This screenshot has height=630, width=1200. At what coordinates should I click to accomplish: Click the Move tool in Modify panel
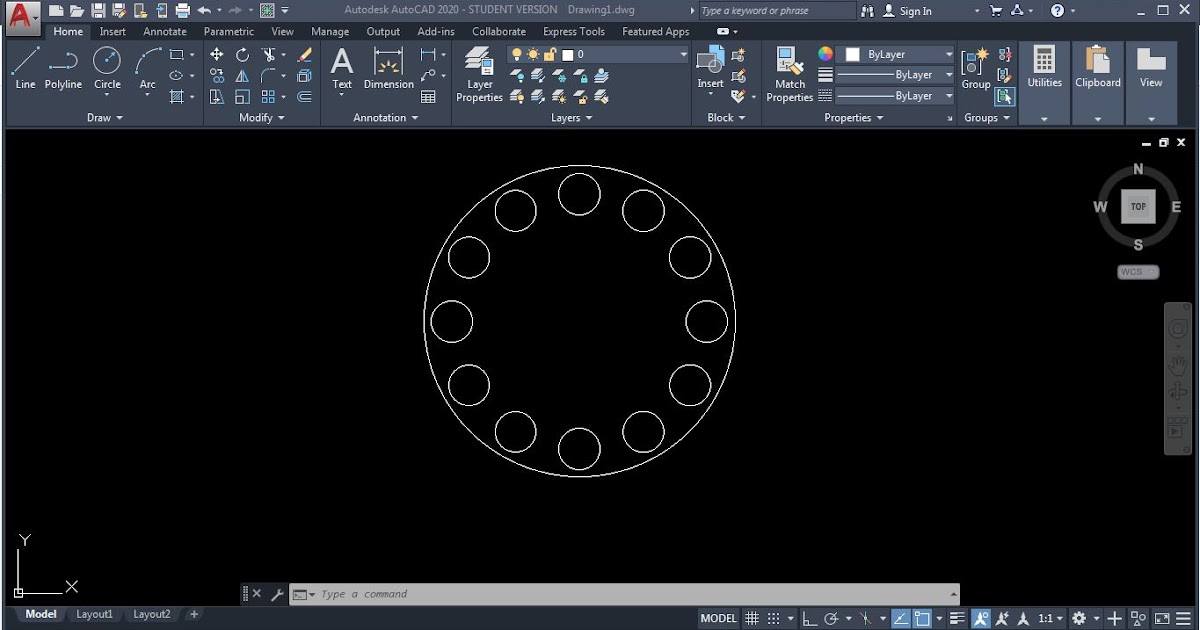pos(218,54)
